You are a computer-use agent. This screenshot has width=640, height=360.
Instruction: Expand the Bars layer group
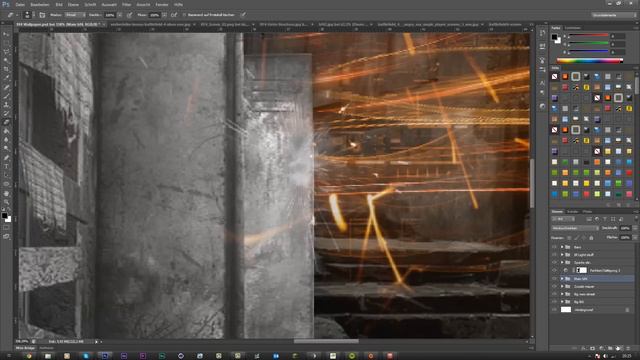click(562, 247)
